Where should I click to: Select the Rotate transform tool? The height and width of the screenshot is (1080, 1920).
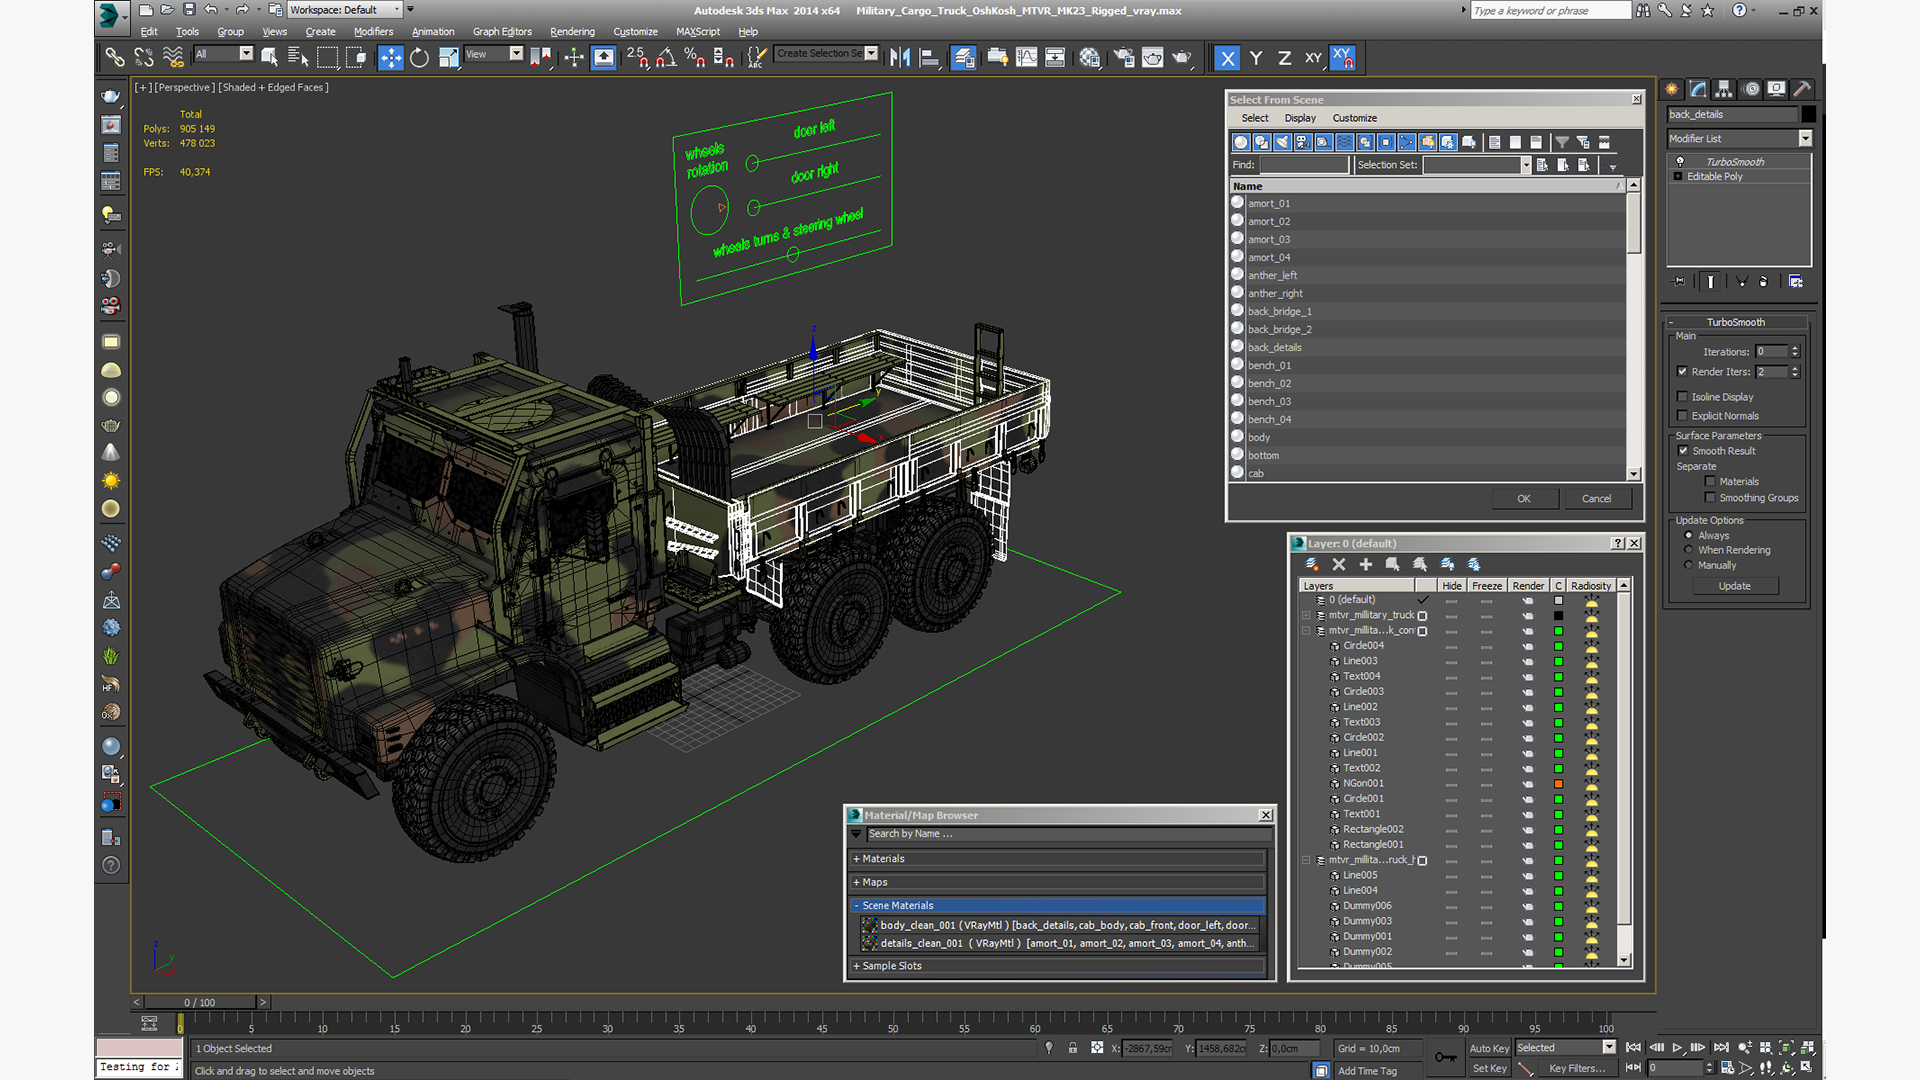coord(420,58)
